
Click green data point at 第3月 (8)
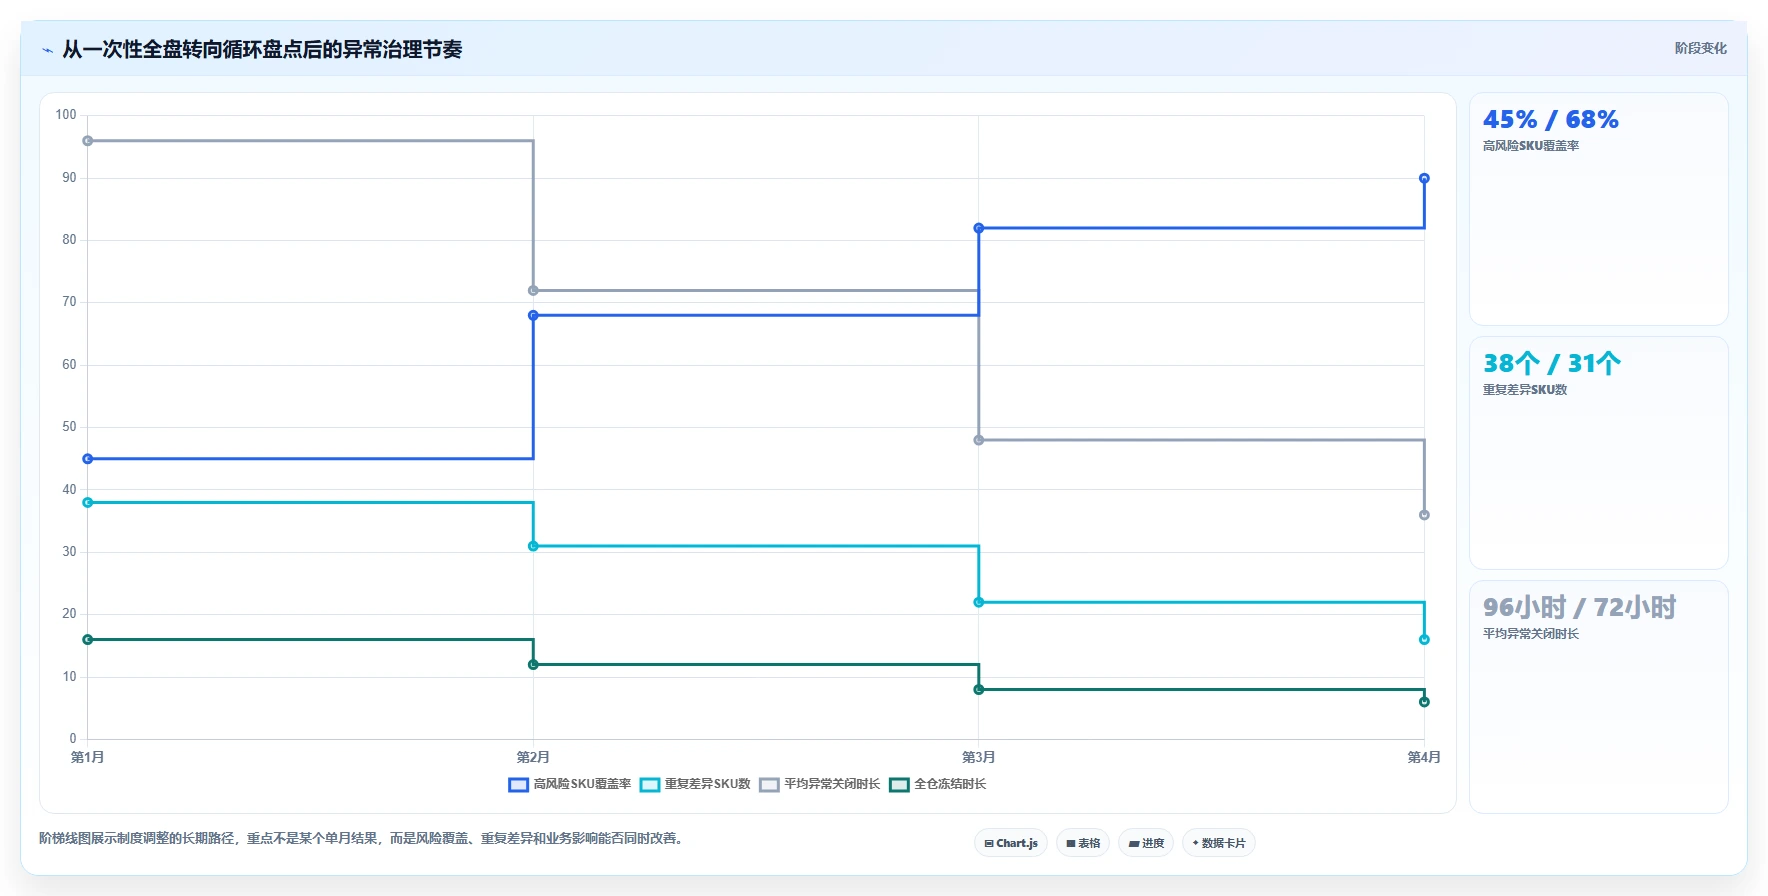[x=979, y=690]
